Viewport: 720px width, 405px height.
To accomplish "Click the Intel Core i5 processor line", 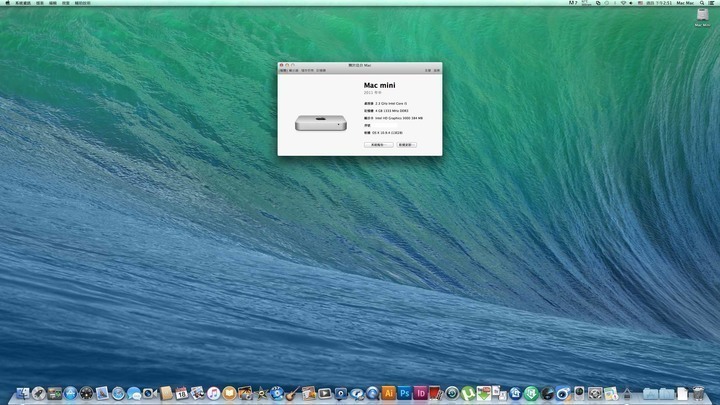I will pos(385,103).
